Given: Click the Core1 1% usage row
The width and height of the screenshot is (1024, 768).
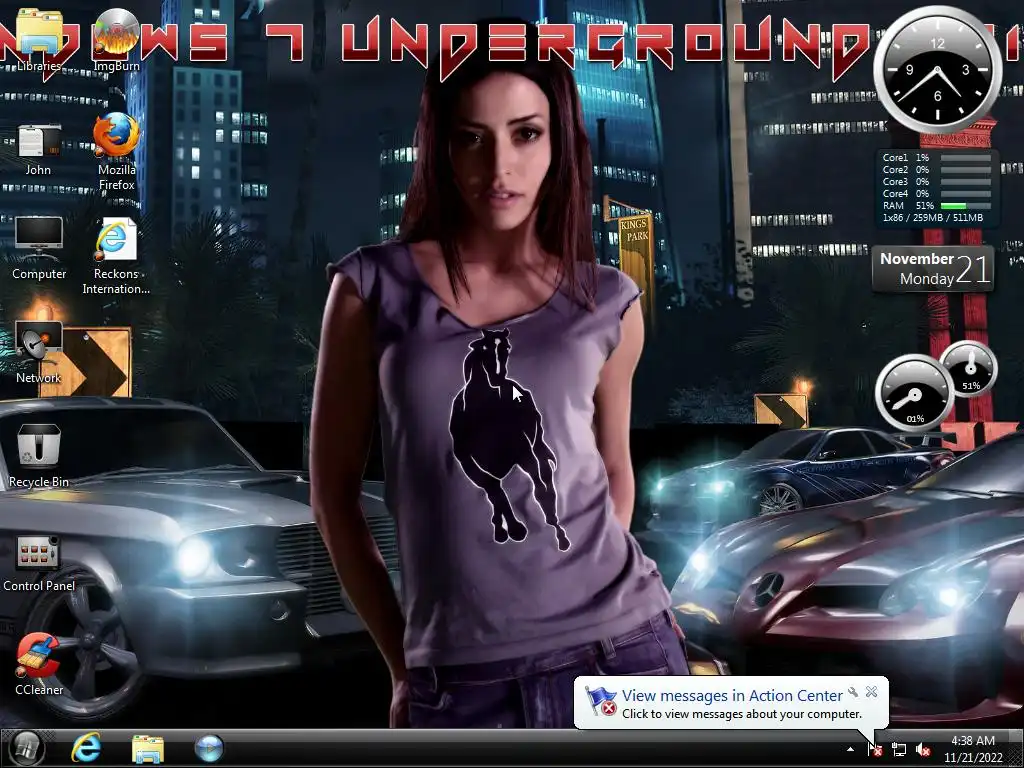Looking at the screenshot, I should point(936,157).
